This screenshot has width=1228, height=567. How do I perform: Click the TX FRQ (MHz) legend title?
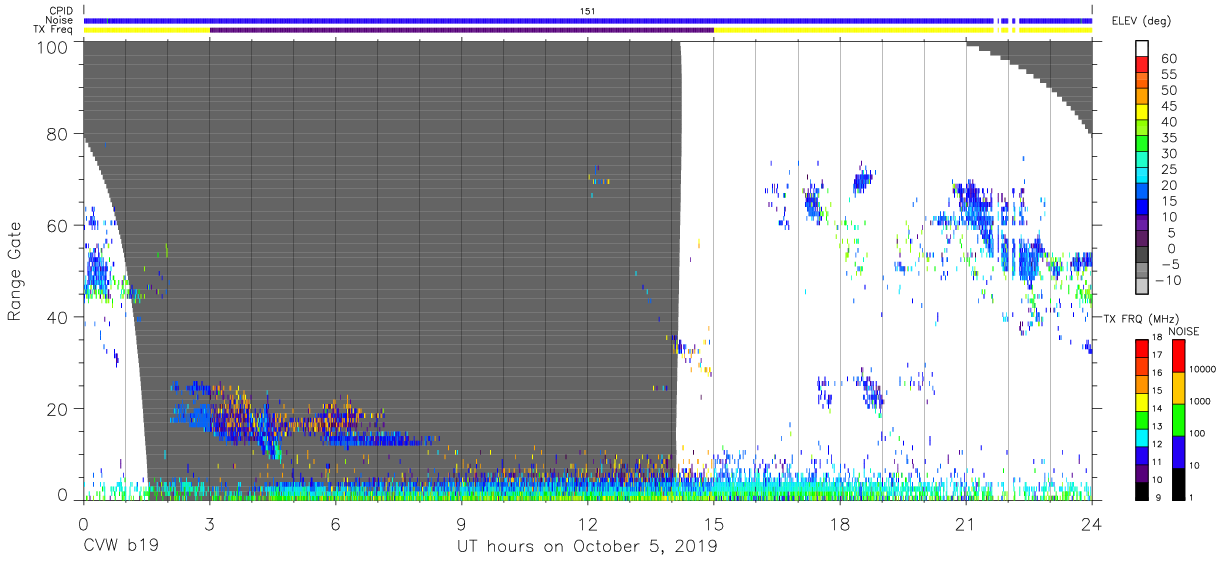[1140, 318]
